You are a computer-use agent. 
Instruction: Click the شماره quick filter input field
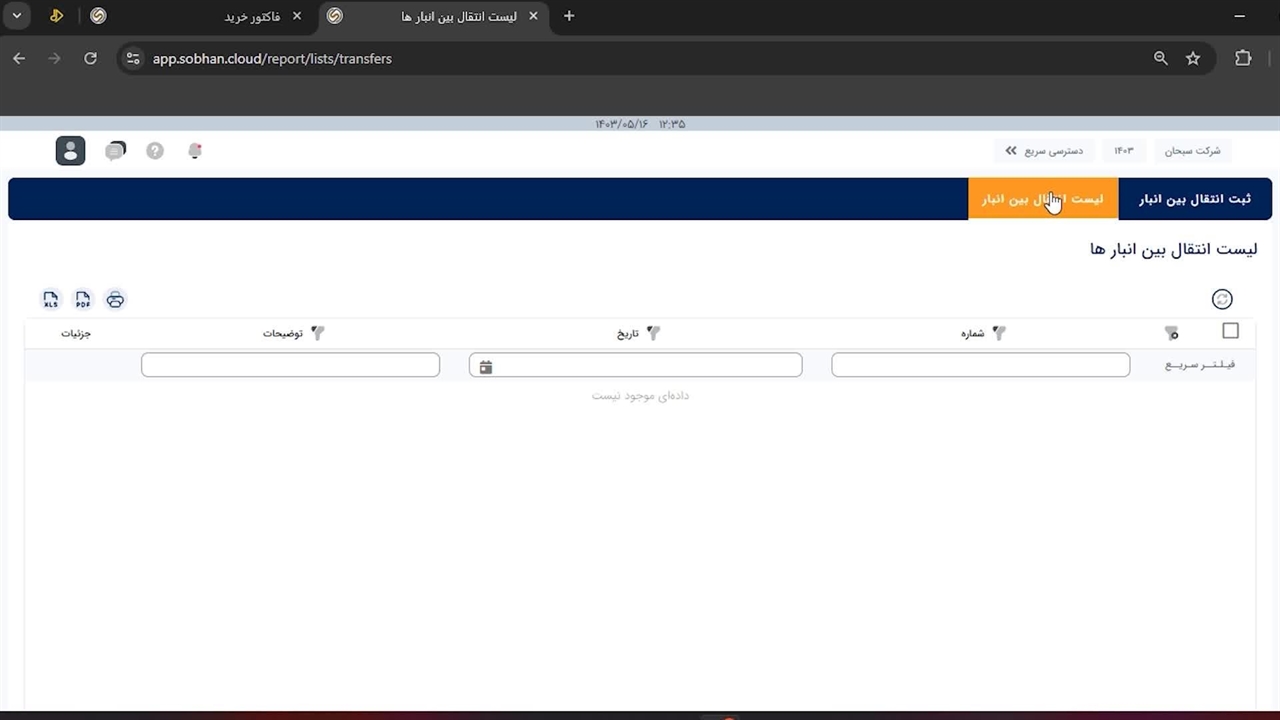tap(980, 365)
